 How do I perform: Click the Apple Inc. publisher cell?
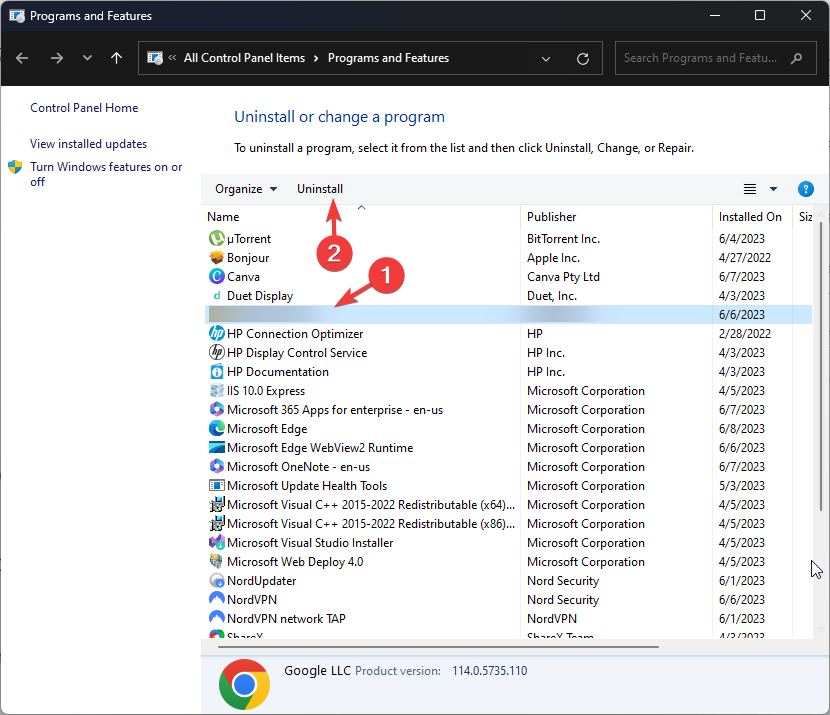tap(553, 258)
